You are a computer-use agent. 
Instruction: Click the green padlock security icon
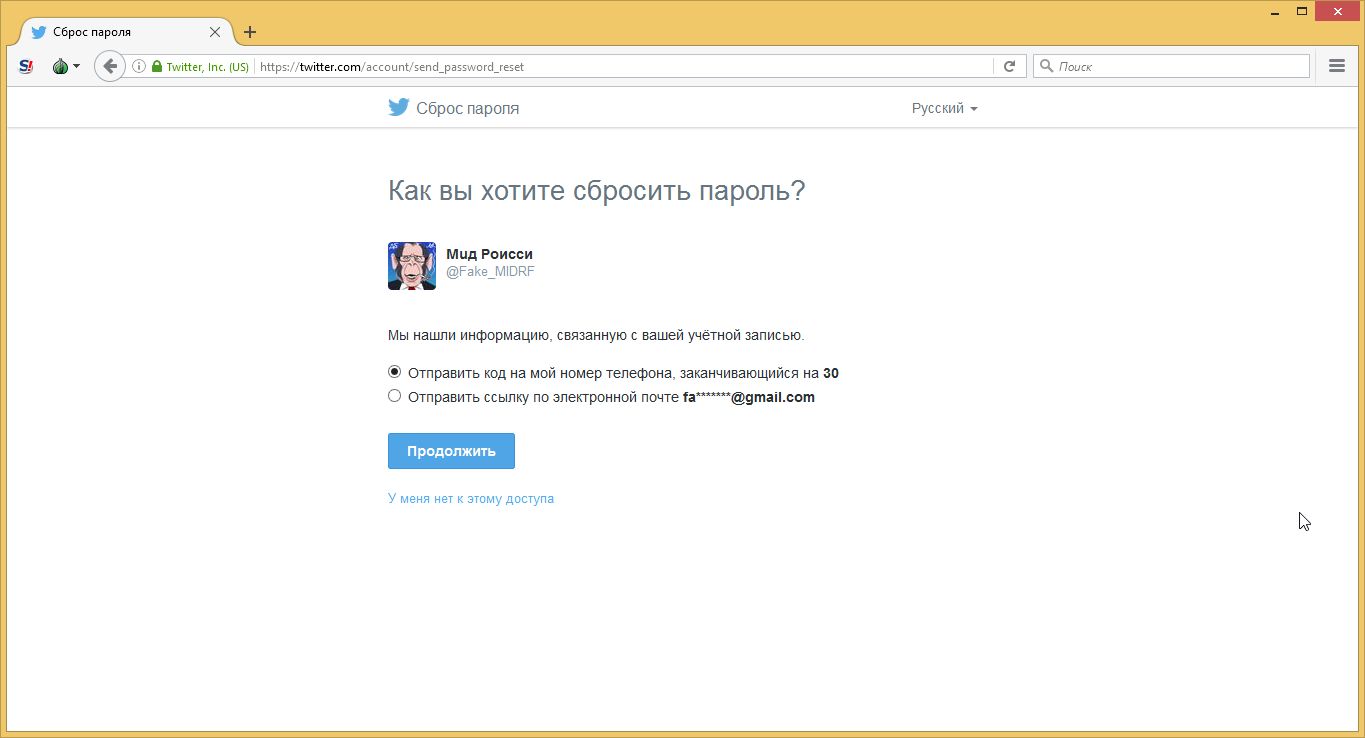[x=157, y=67]
